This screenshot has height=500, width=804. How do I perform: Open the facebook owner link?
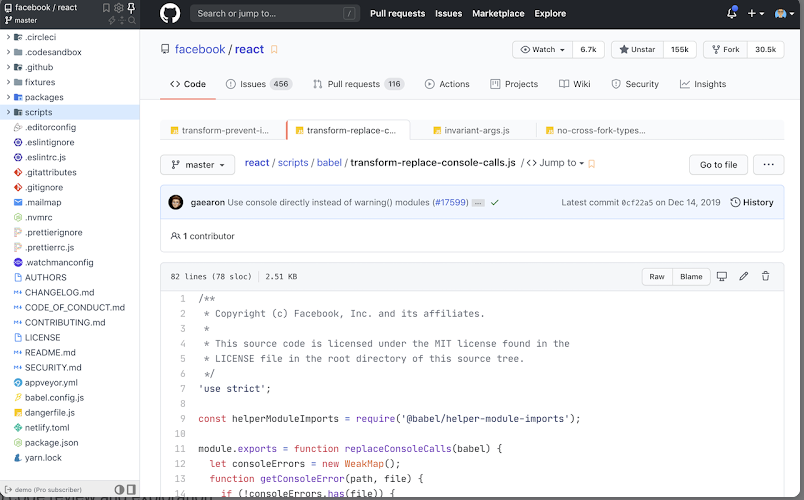(200, 49)
